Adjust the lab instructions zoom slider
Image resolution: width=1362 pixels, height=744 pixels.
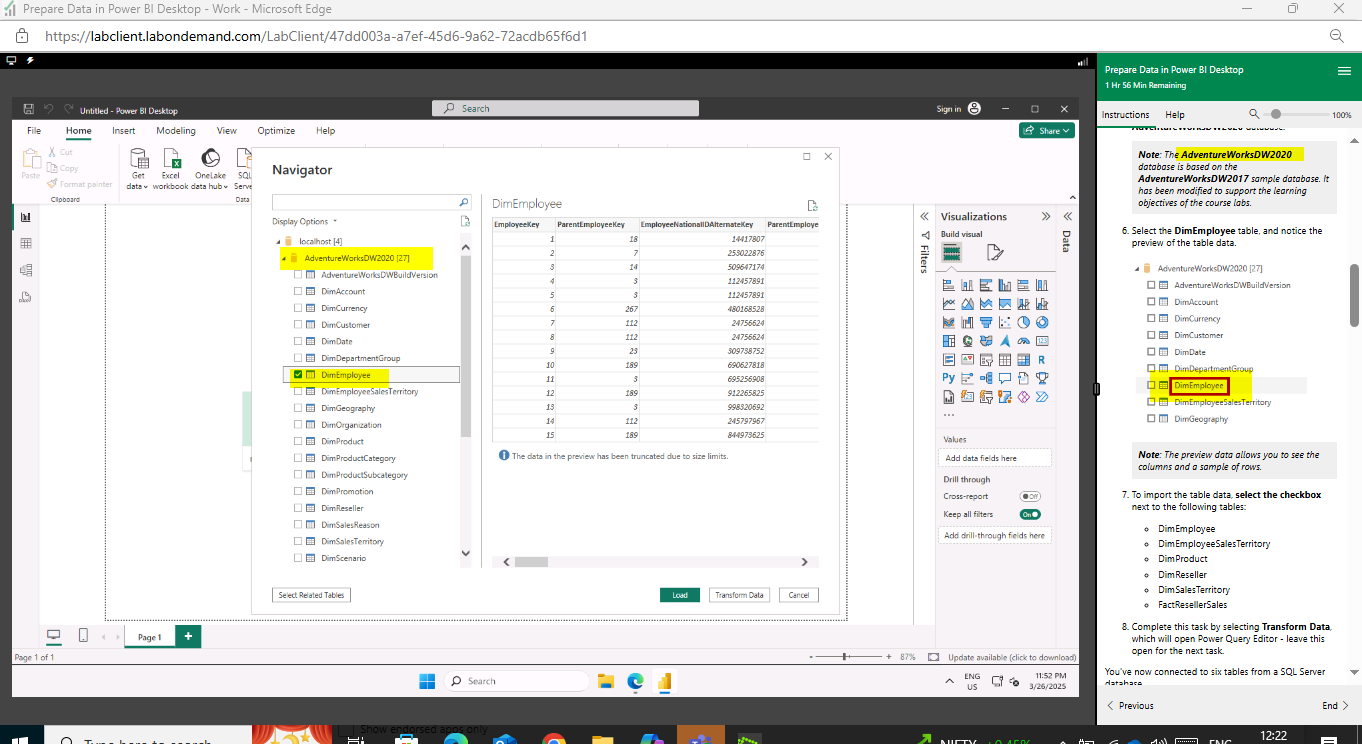1276,115
